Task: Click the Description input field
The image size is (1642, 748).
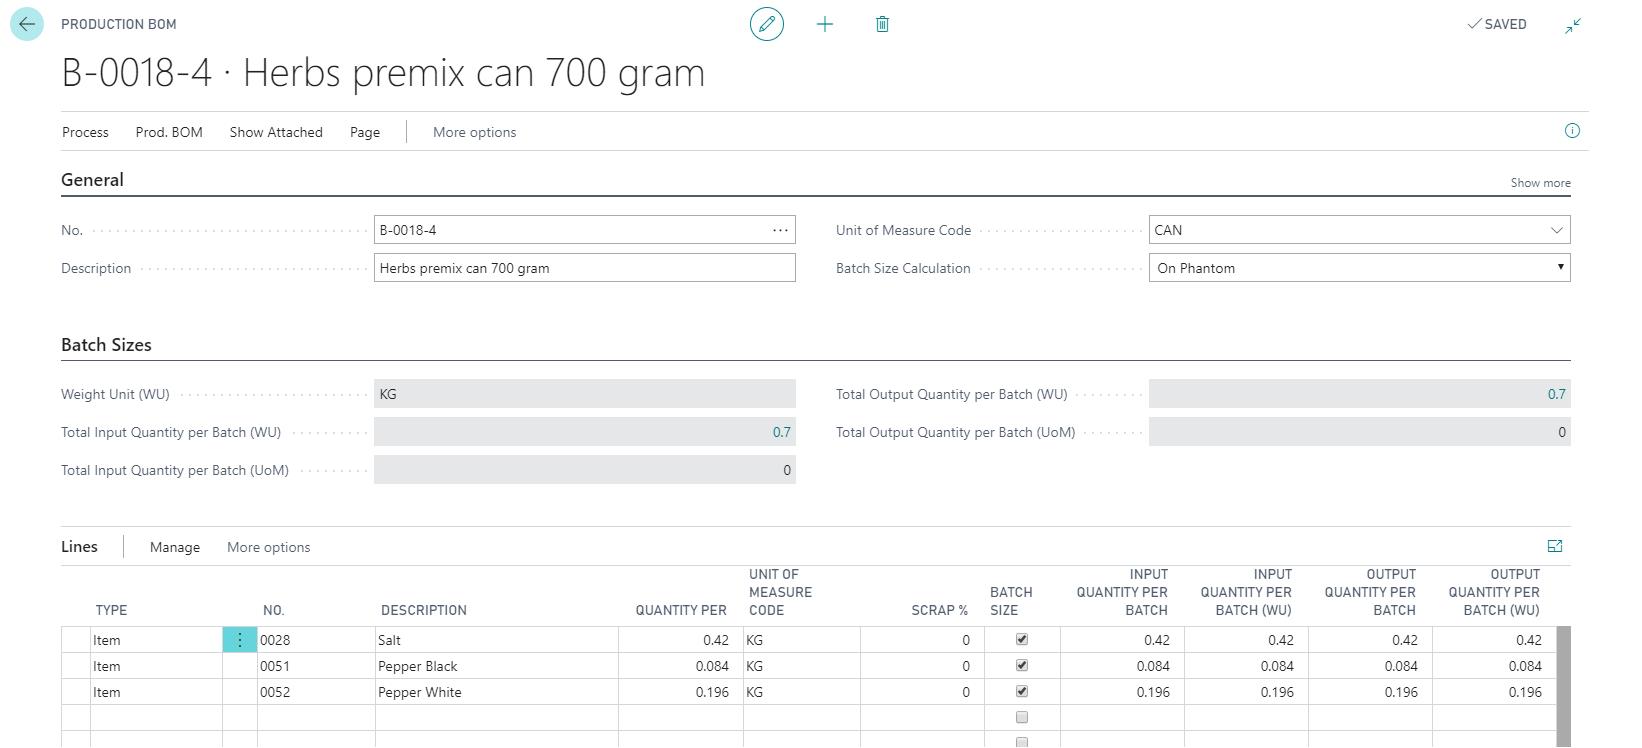Action: coord(584,268)
